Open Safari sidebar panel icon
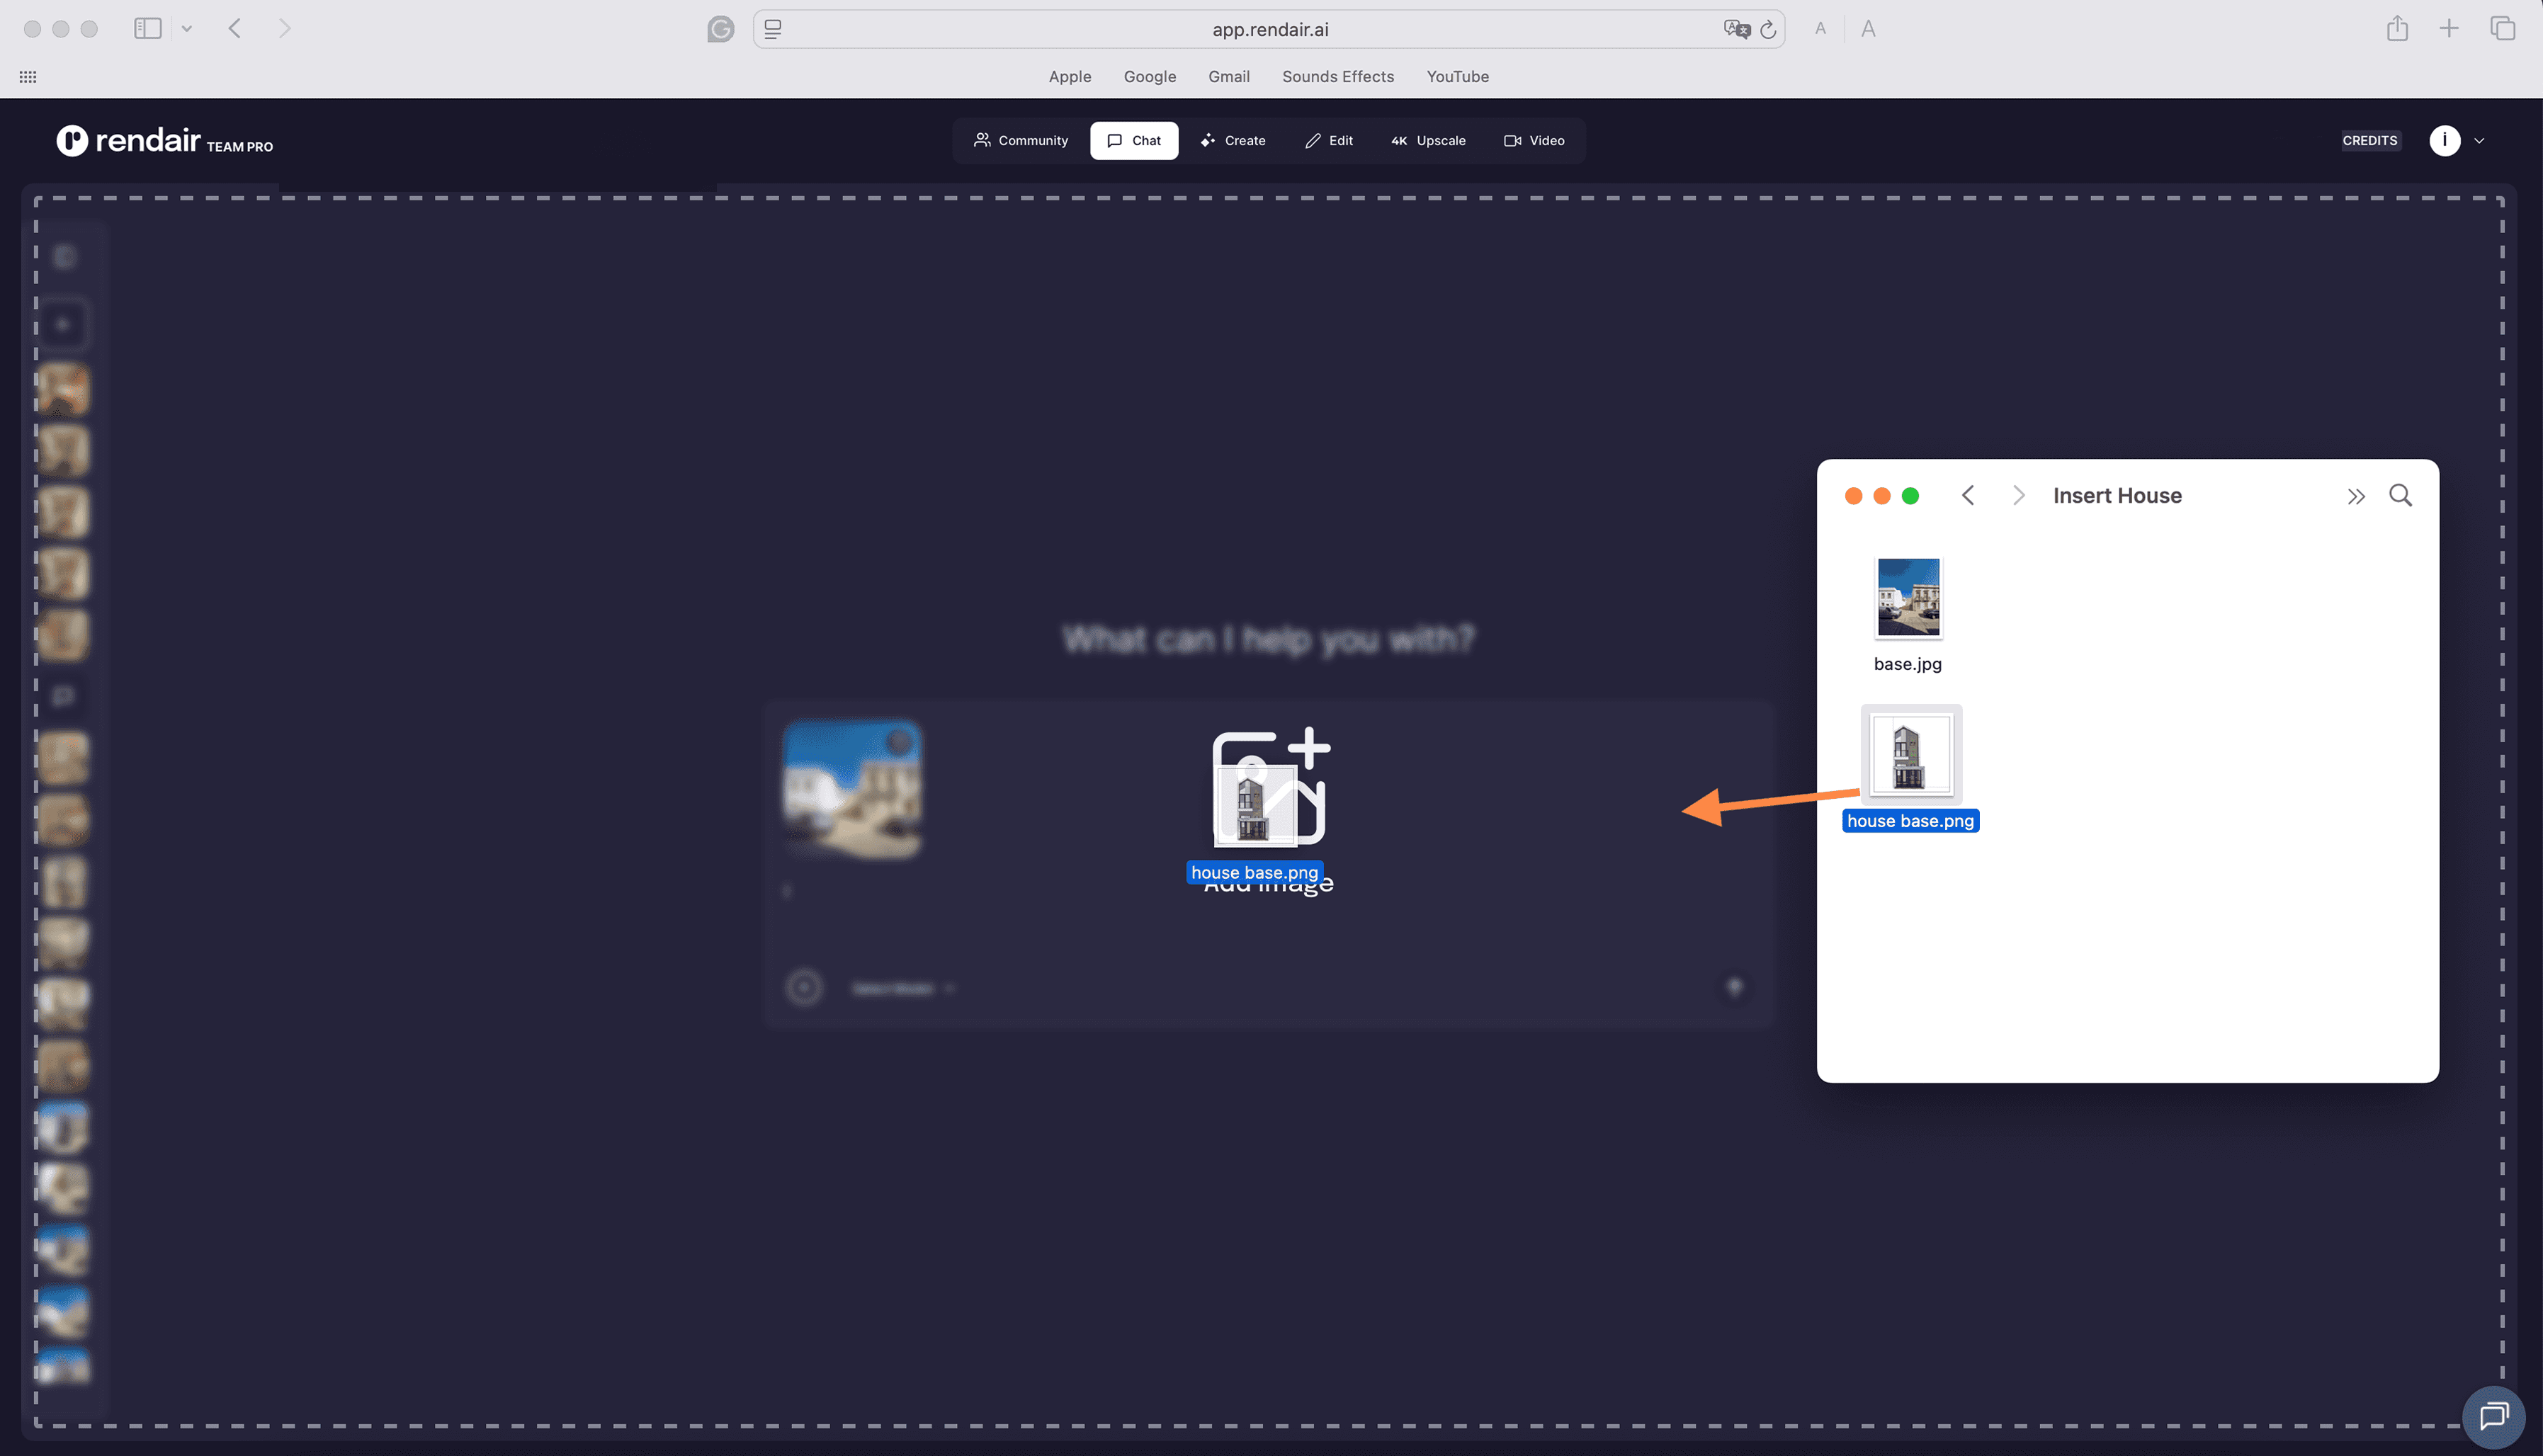Screen dimensions: 2543x1456 148,29
